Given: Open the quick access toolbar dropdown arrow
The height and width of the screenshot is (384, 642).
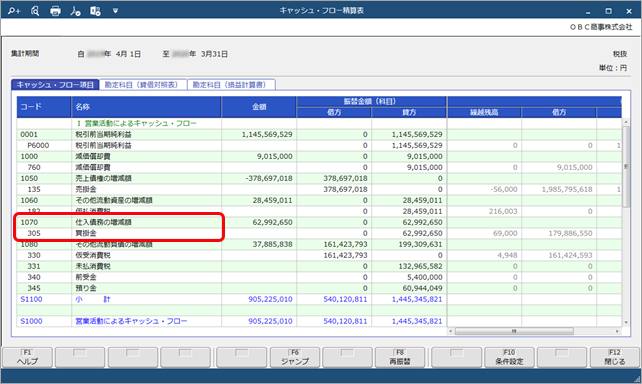Looking at the screenshot, I should pyautogui.click(x=115, y=11).
